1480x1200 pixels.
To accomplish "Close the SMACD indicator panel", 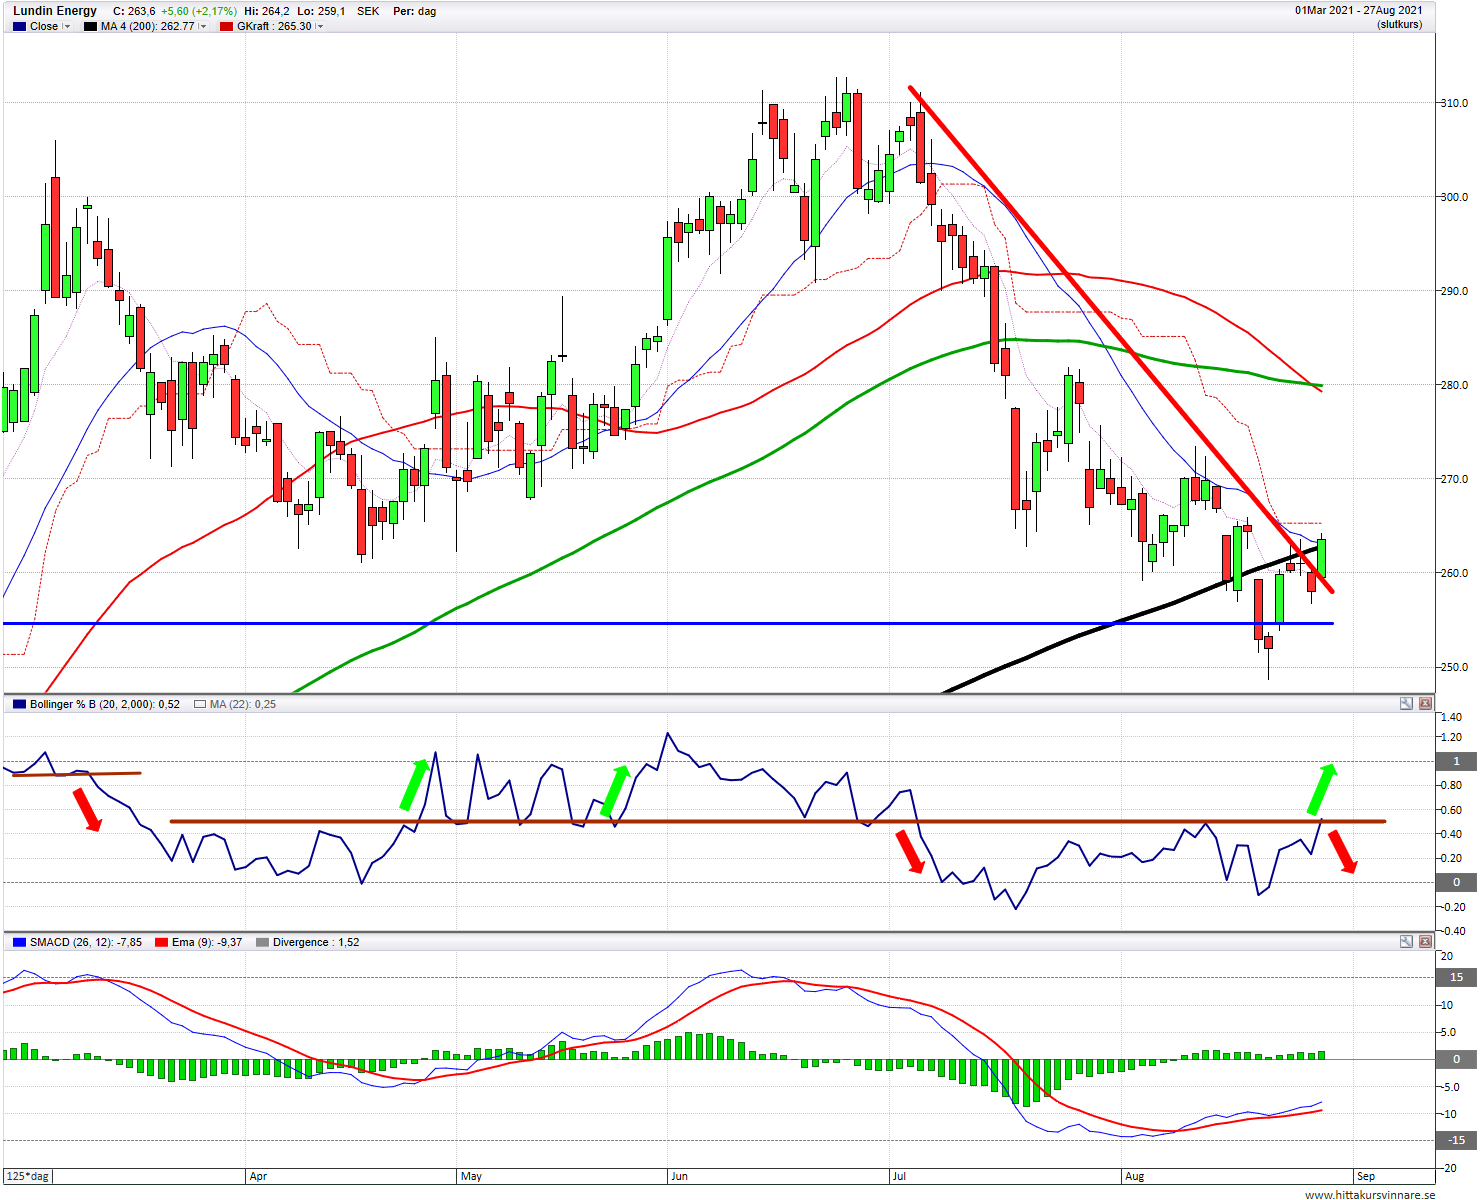I will (1425, 942).
